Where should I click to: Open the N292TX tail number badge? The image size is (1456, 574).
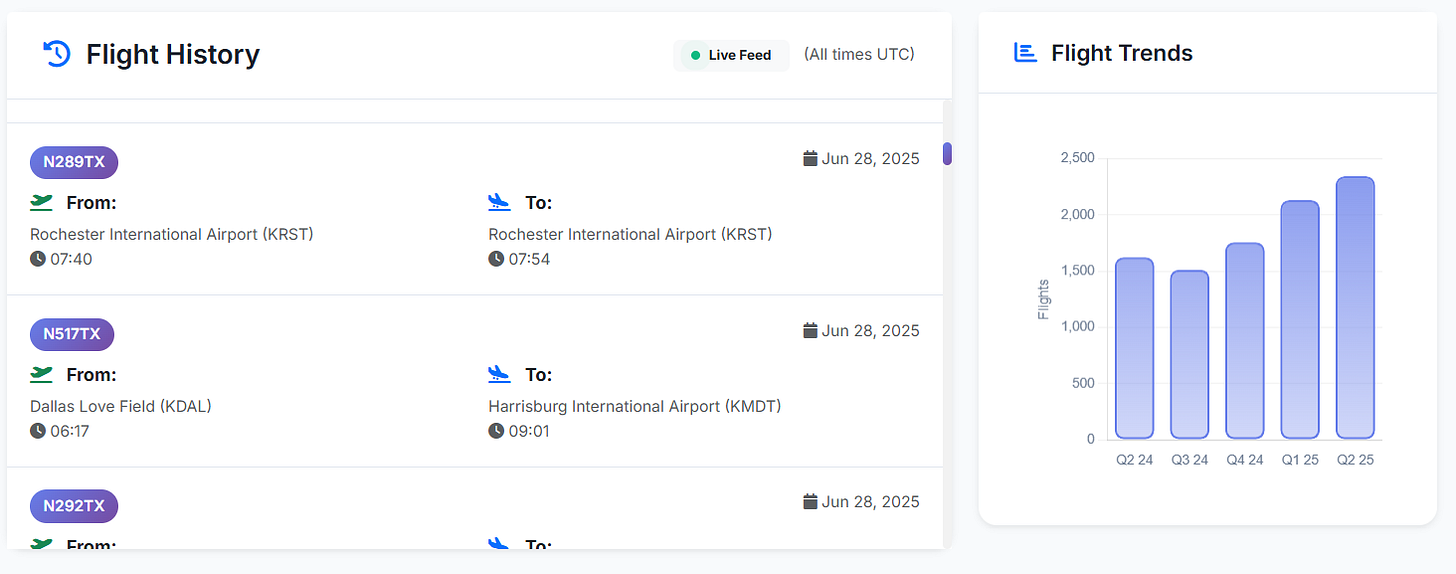74,506
